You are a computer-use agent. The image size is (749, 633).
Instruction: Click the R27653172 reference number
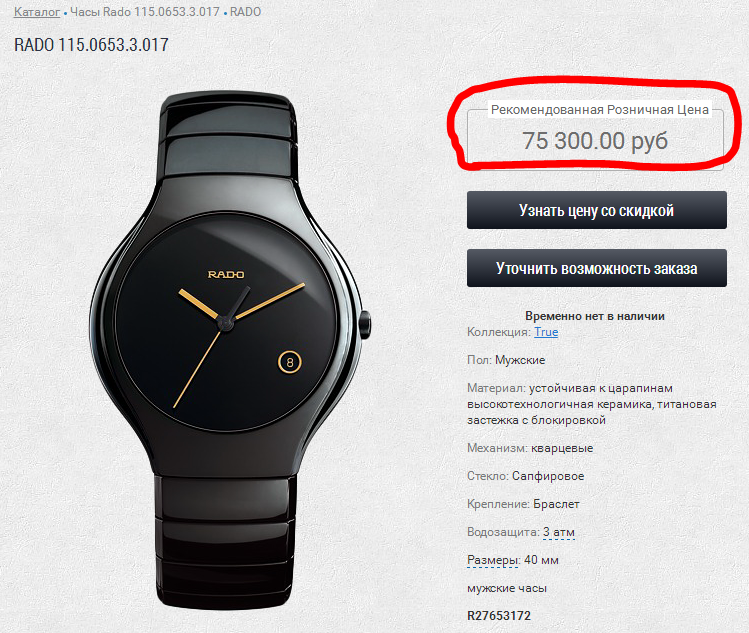pos(499,615)
